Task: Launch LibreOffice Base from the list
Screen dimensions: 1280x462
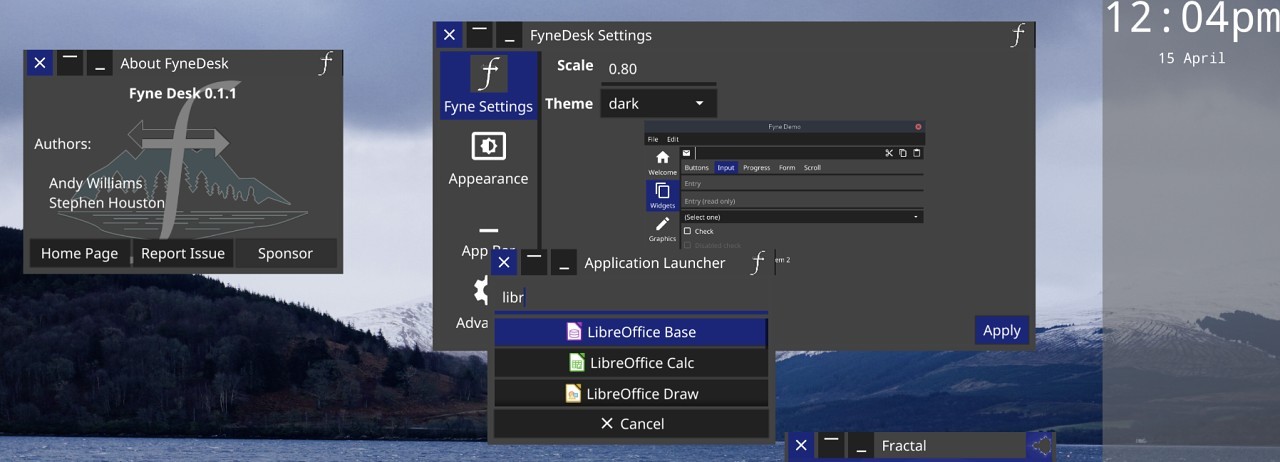Action: (631, 332)
